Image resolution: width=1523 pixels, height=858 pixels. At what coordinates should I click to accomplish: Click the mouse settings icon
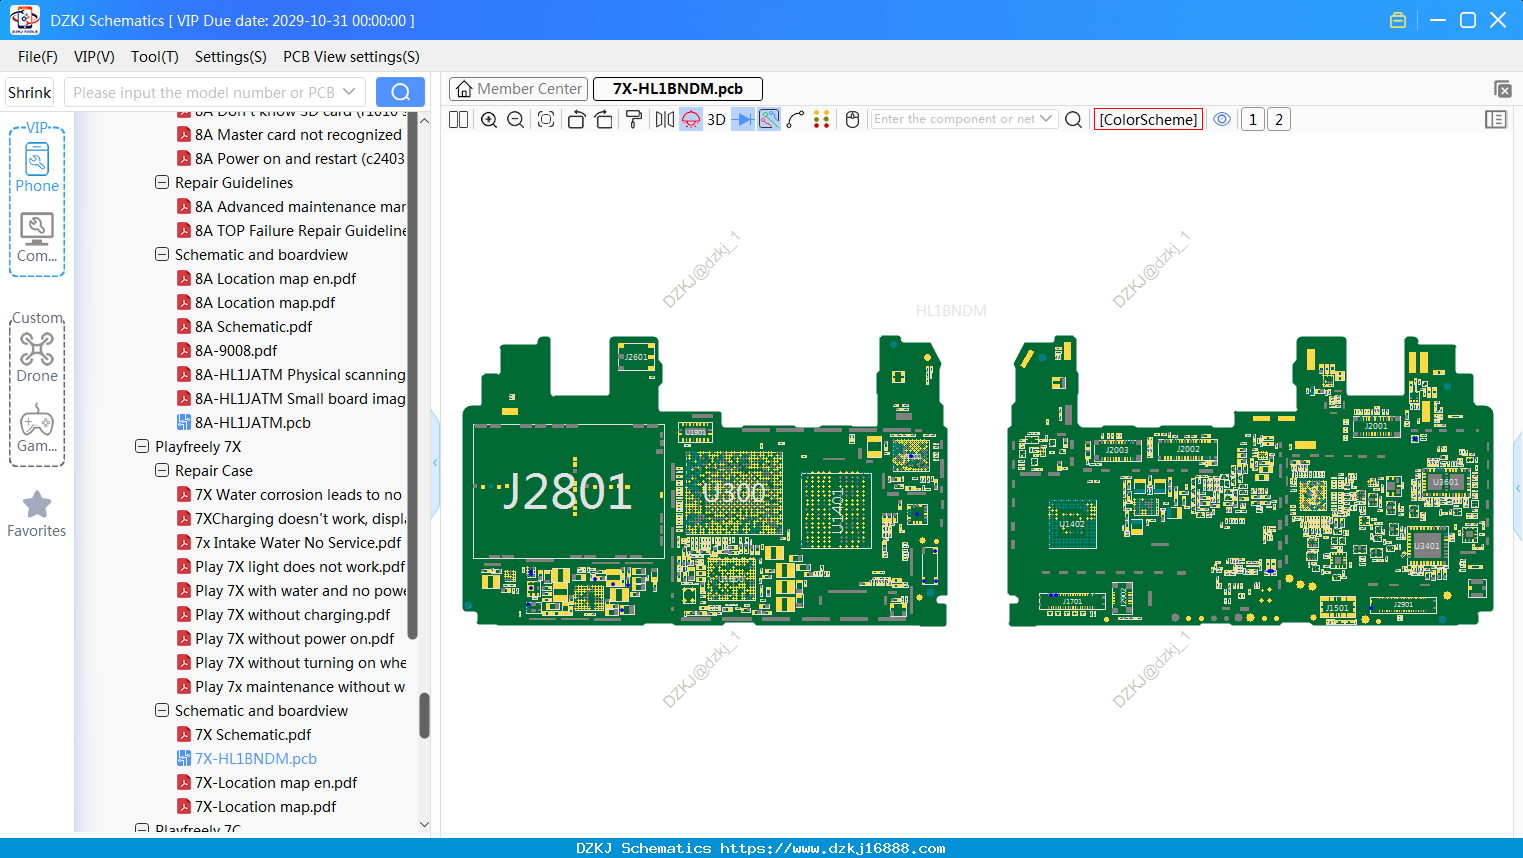(x=853, y=120)
